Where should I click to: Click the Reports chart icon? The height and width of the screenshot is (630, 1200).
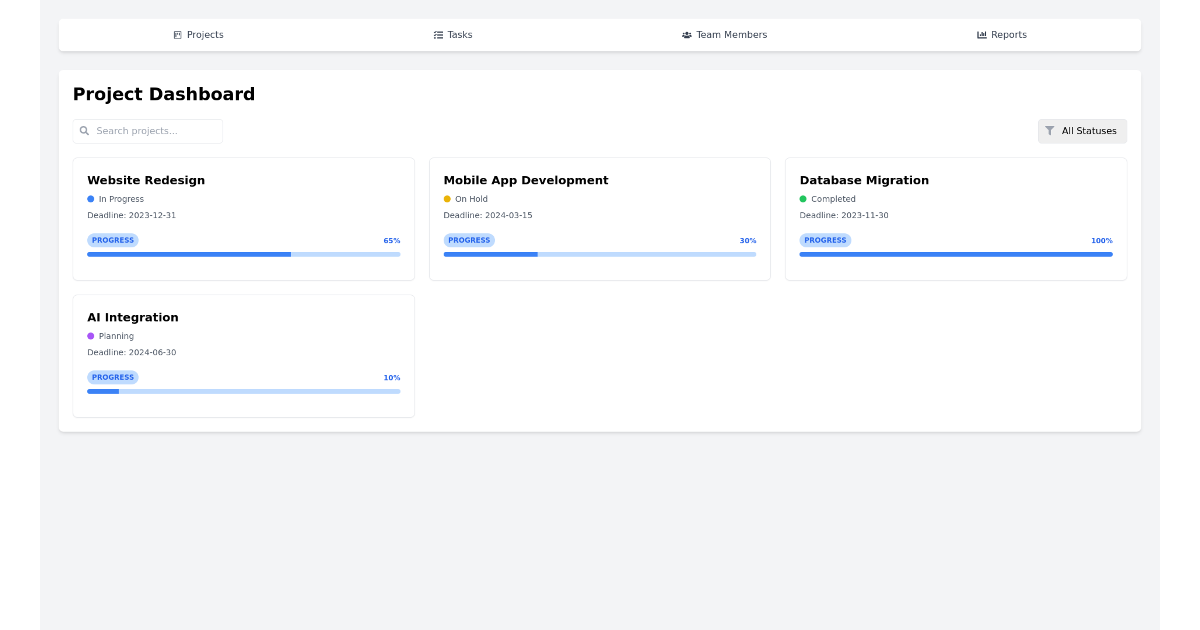pyautogui.click(x=980, y=34)
